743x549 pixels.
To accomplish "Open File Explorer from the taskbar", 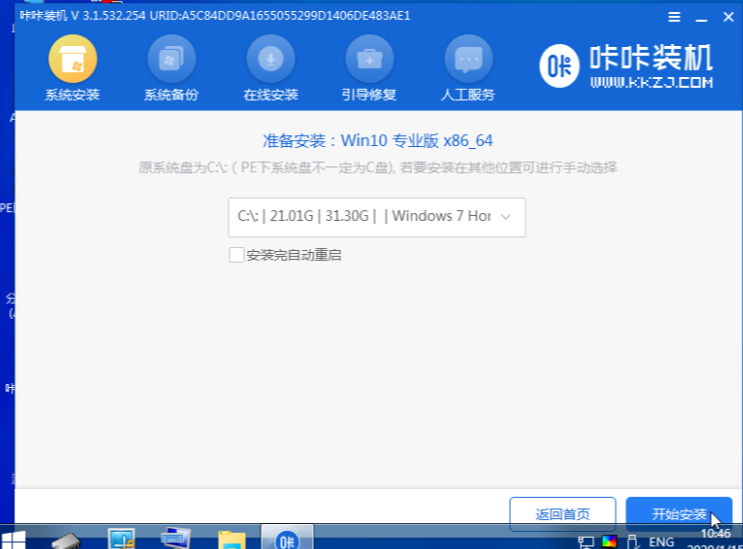I will pos(232,540).
